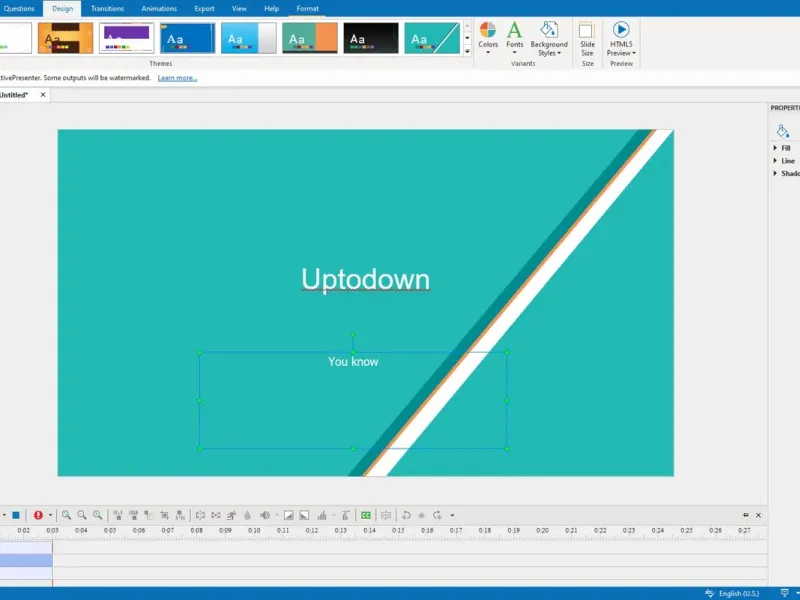The image size is (800, 600).
Task: Open the View ribbon tab
Action: pos(239,9)
